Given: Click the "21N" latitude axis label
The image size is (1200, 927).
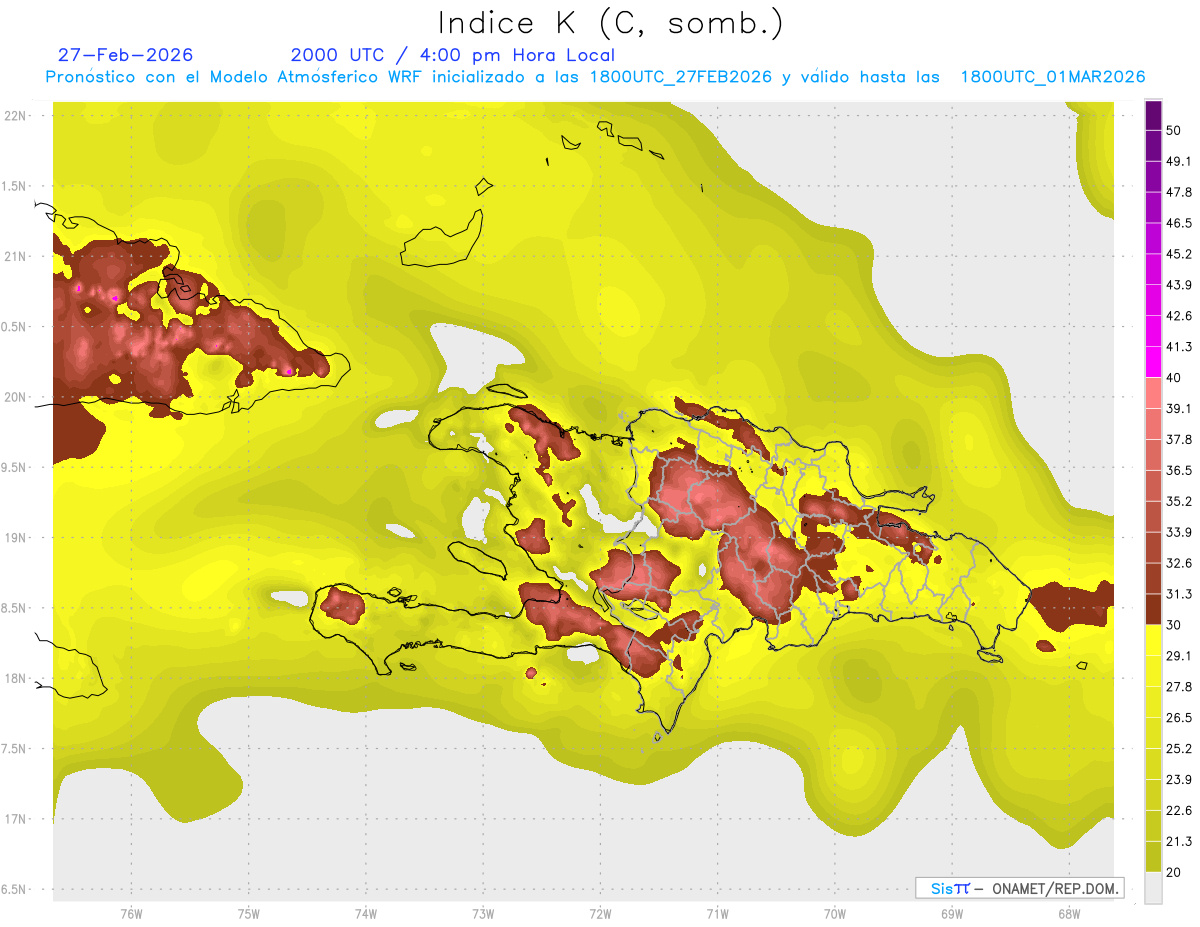Looking at the screenshot, I should [16, 257].
